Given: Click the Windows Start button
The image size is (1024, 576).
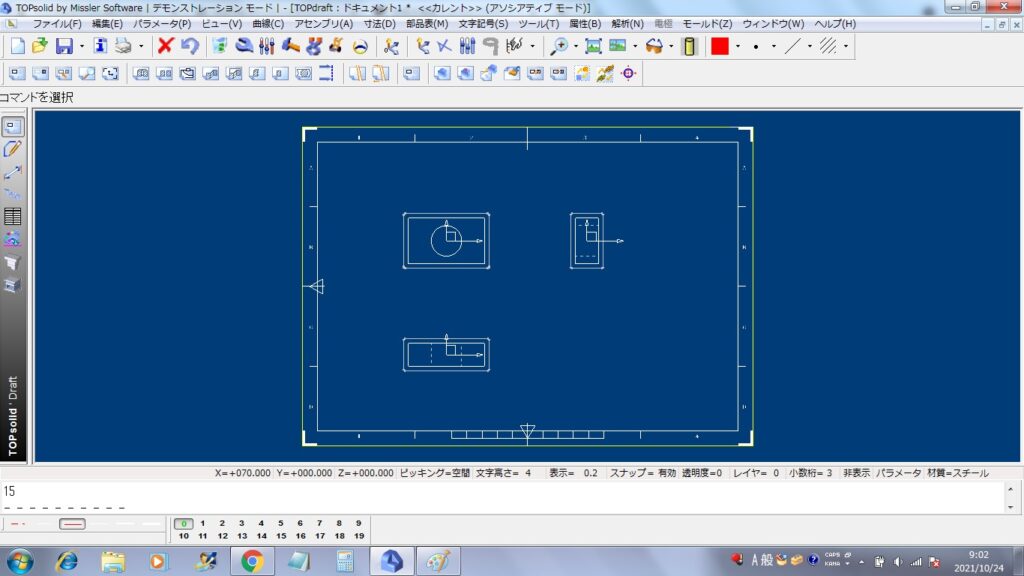Looking at the screenshot, I should (x=20, y=561).
